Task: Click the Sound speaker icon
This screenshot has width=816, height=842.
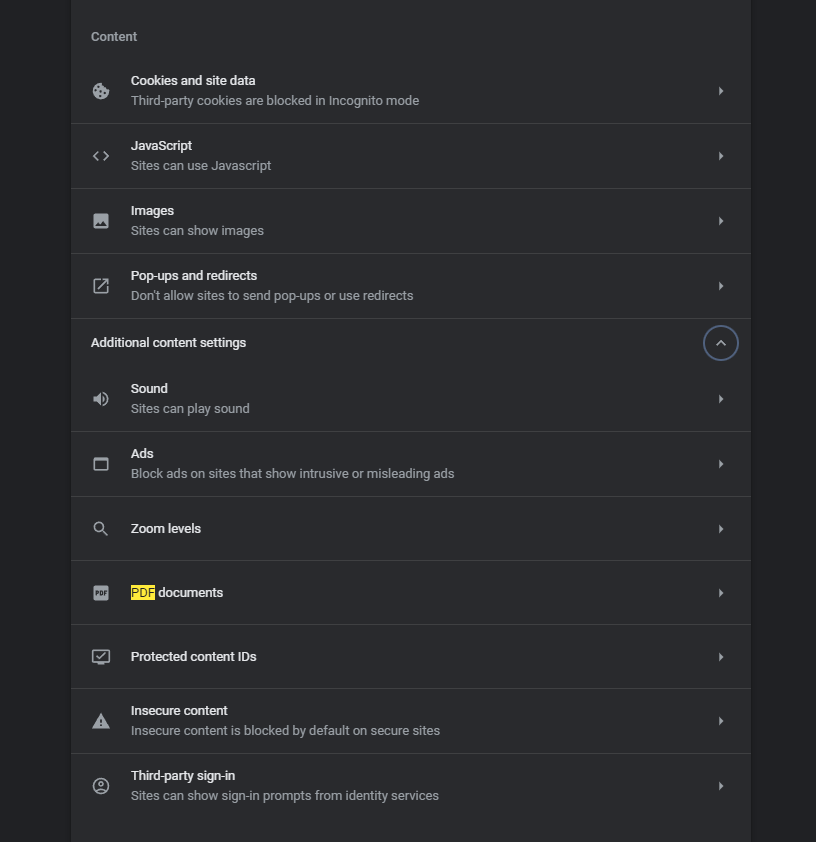Action: 101,399
